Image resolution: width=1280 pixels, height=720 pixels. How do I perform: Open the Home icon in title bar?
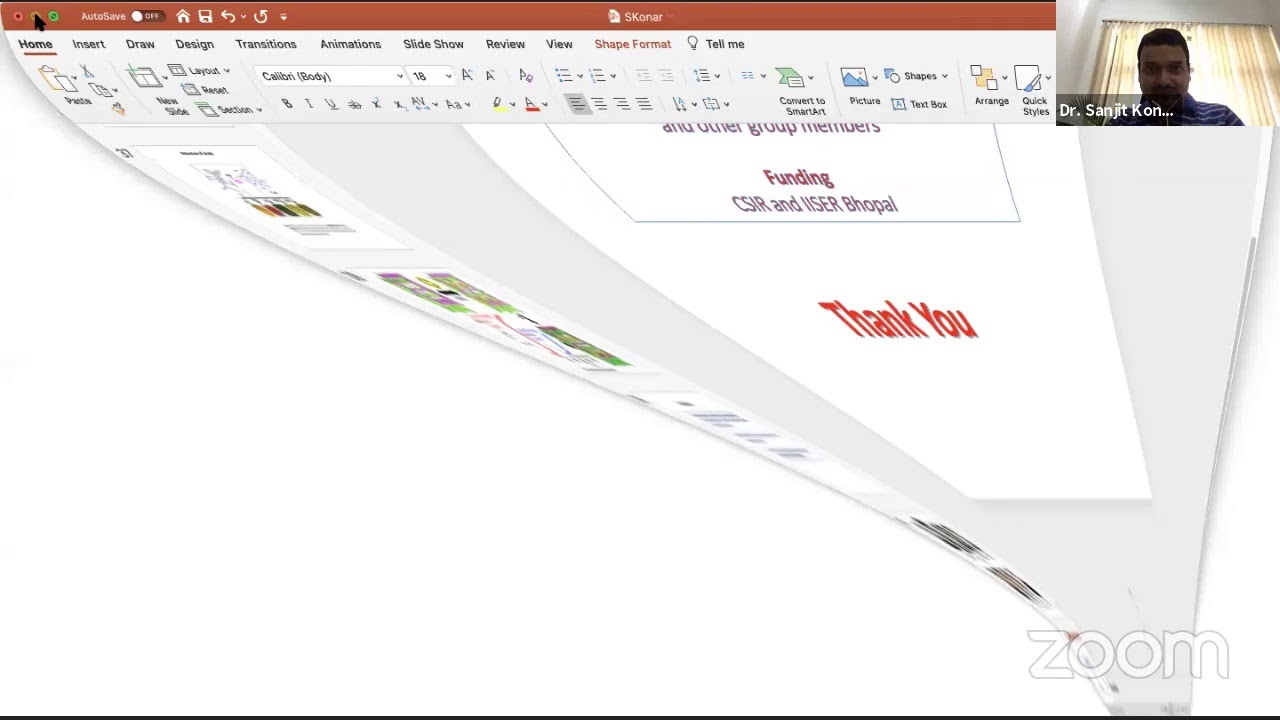point(183,16)
